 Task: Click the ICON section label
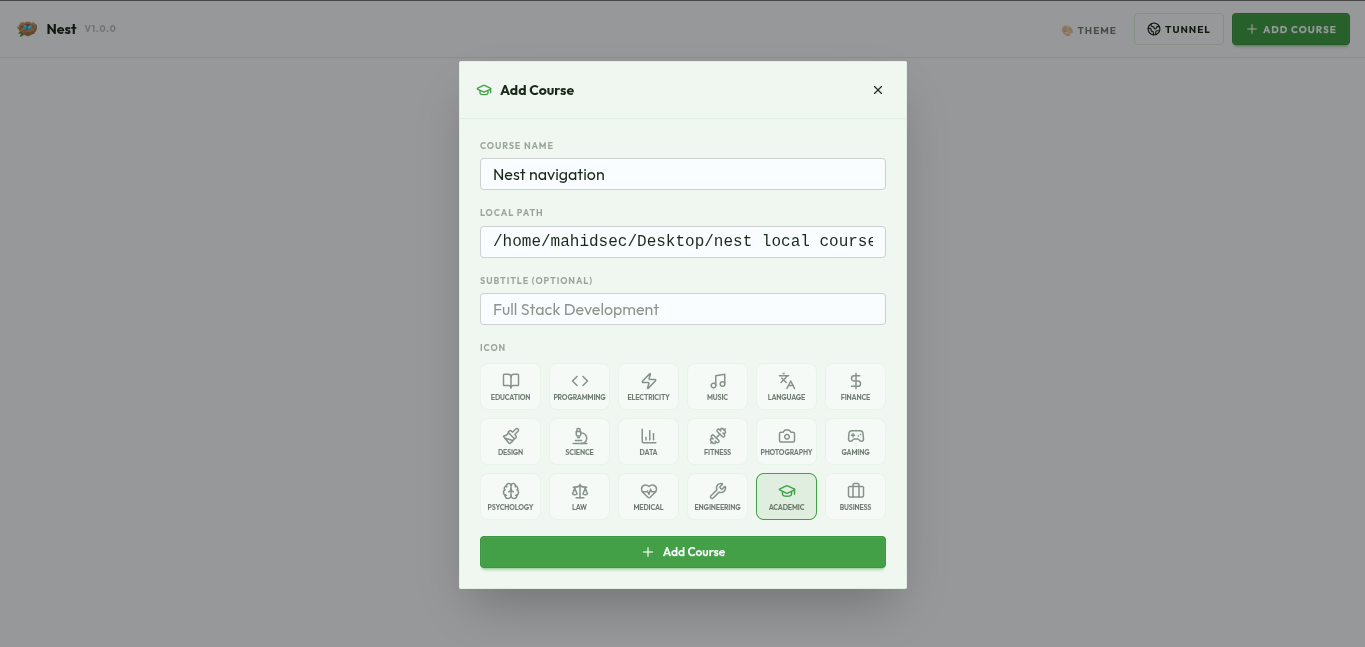pos(493,348)
